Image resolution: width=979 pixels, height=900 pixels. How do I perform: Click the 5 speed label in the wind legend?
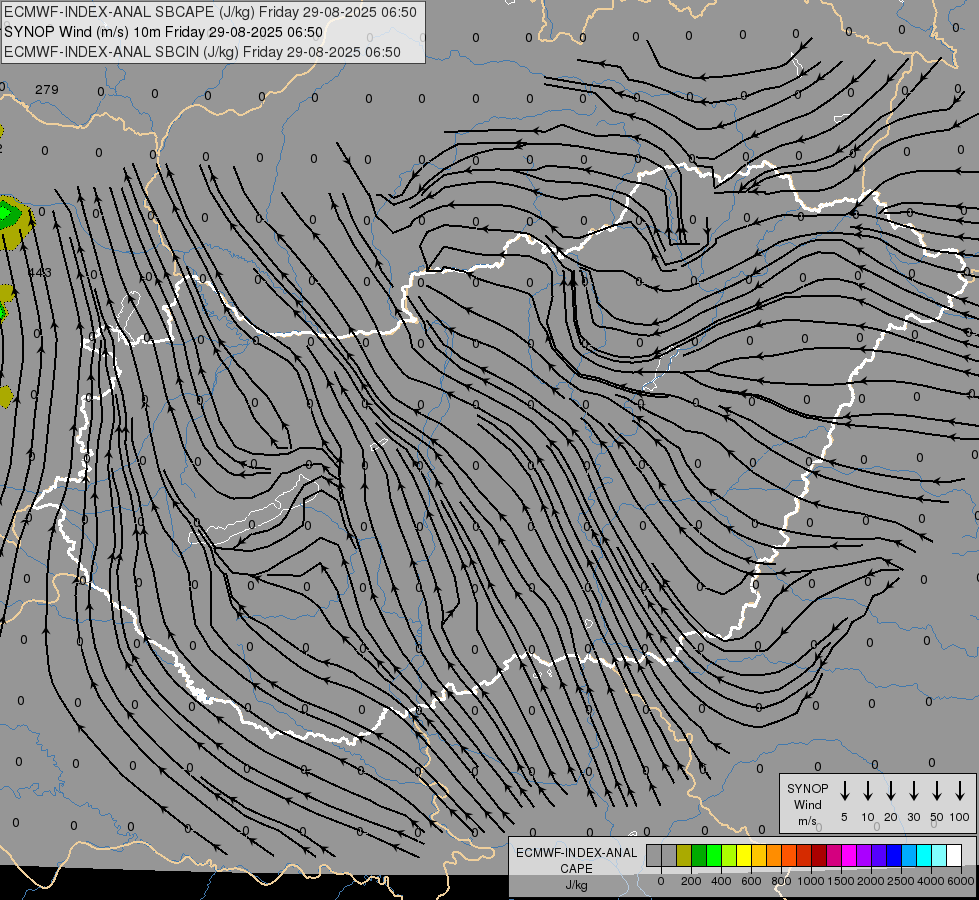pyautogui.click(x=844, y=817)
